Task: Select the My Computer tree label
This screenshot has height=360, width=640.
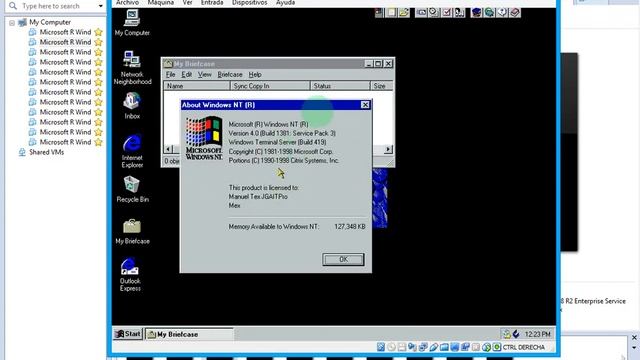Action: pyautogui.click(x=50, y=22)
